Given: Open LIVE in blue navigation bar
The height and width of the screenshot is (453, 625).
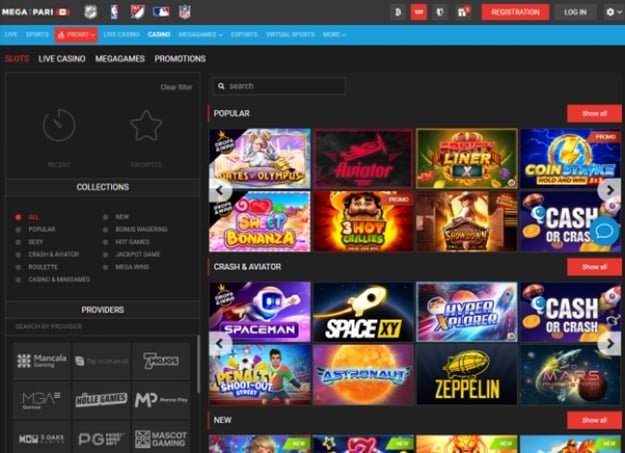Looking at the screenshot, I should (11, 35).
